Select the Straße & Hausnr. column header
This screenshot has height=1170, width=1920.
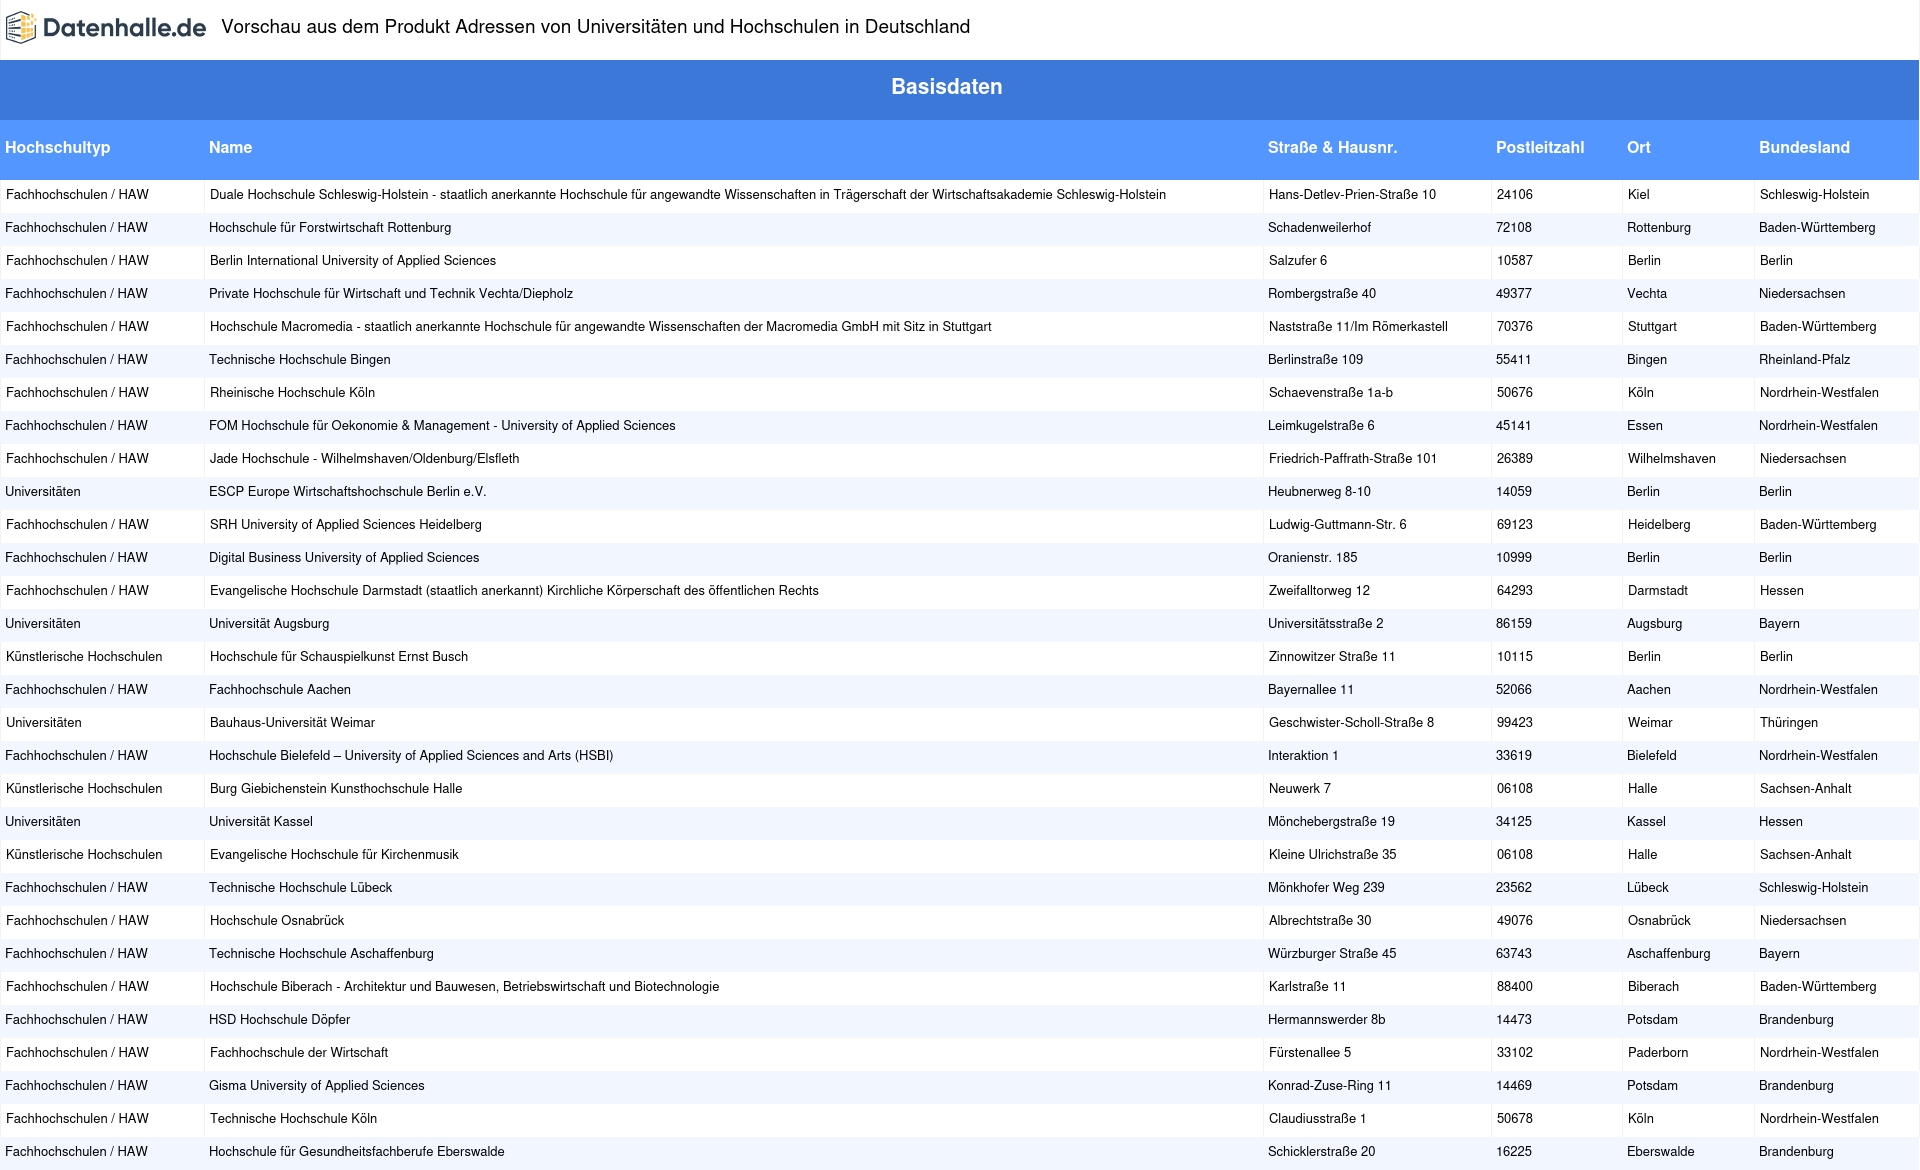pyautogui.click(x=1332, y=147)
